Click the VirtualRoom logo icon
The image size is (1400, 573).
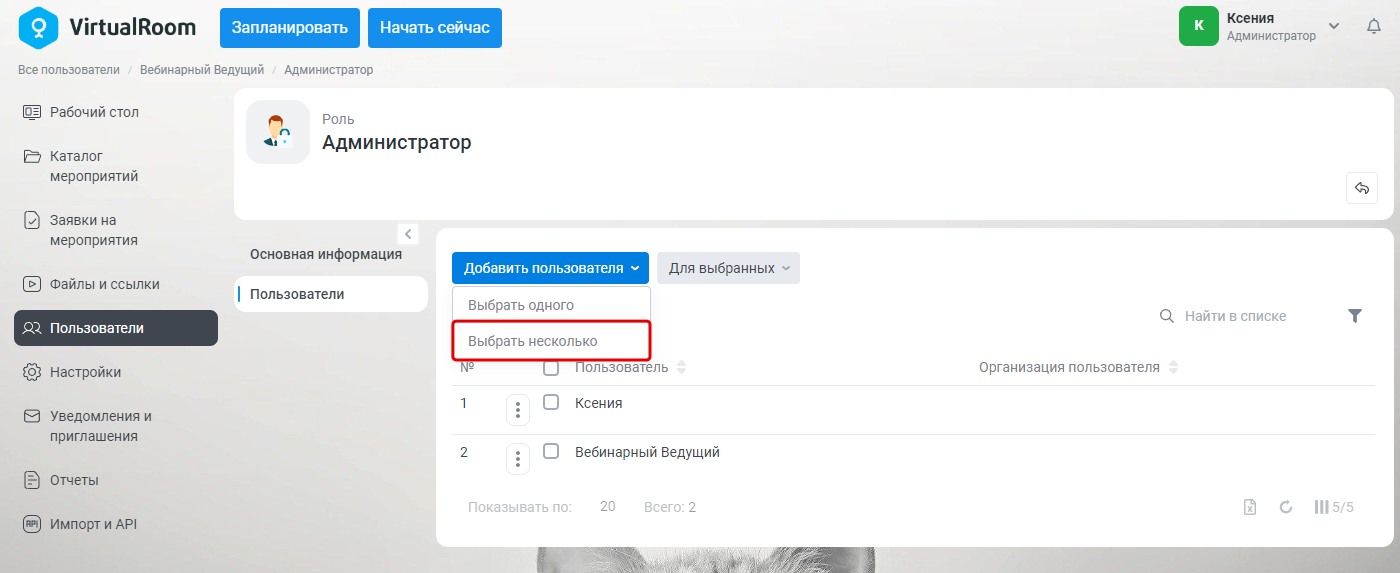pyautogui.click(x=39, y=27)
